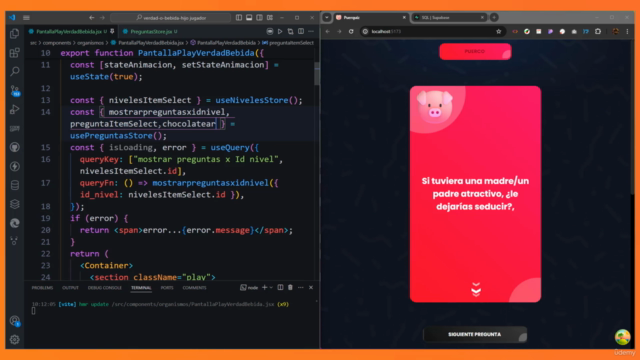Screen dimensions: 640x360
Task: Close the SQL | Supabase browser tab
Action: pyautogui.click(x=482, y=18)
